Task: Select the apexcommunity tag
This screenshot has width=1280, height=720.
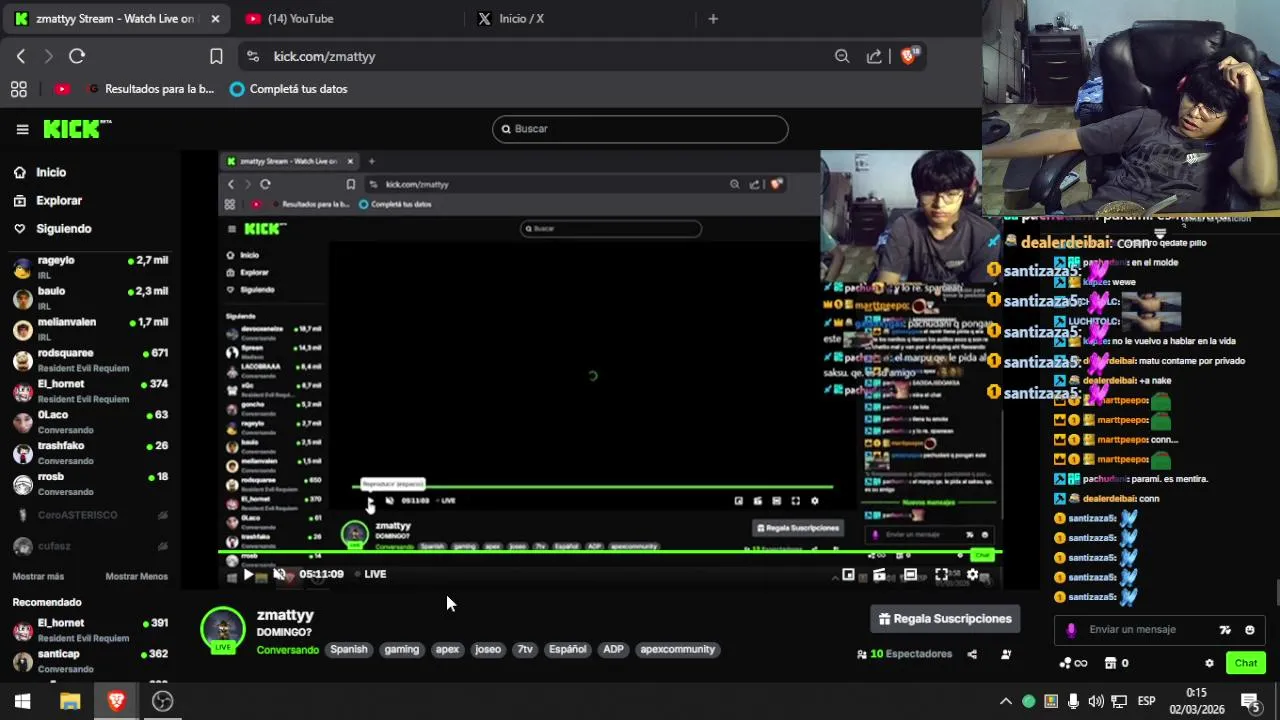Action: [678, 650]
